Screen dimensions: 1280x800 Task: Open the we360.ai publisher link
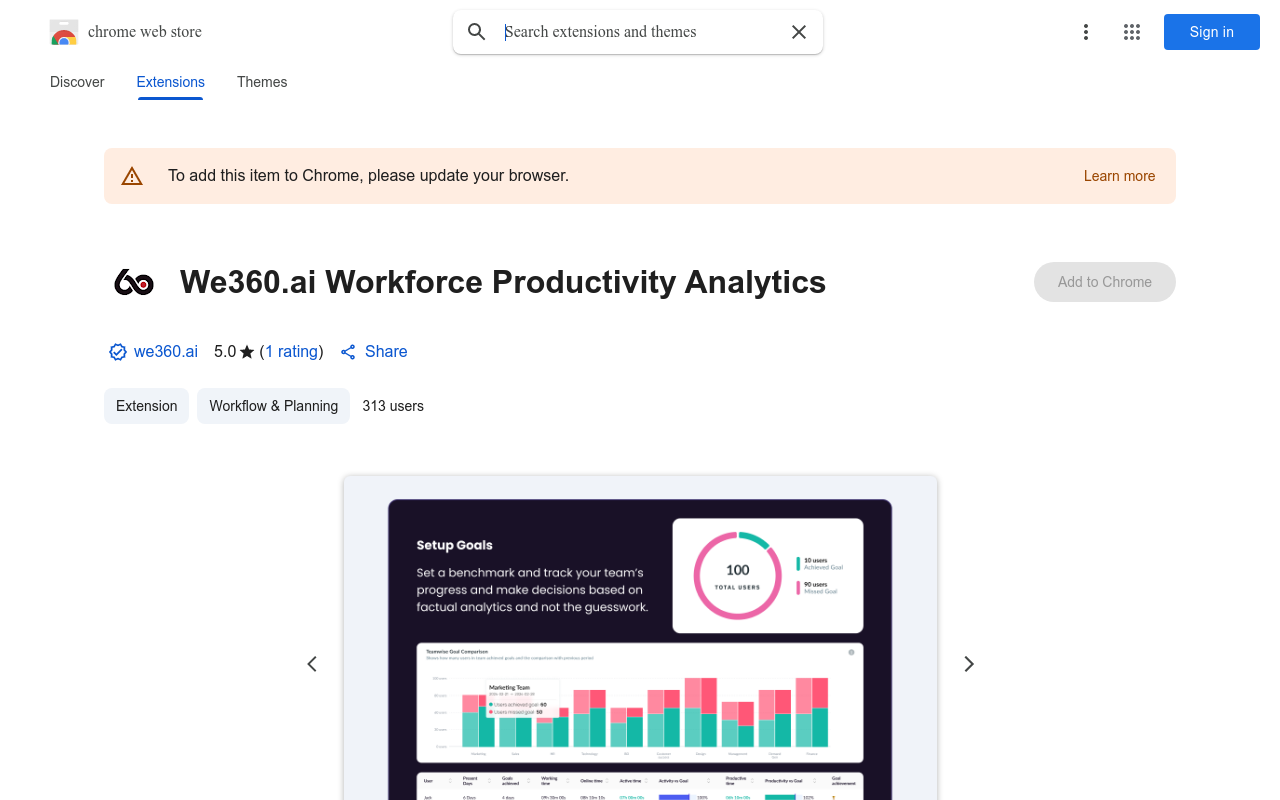[166, 352]
